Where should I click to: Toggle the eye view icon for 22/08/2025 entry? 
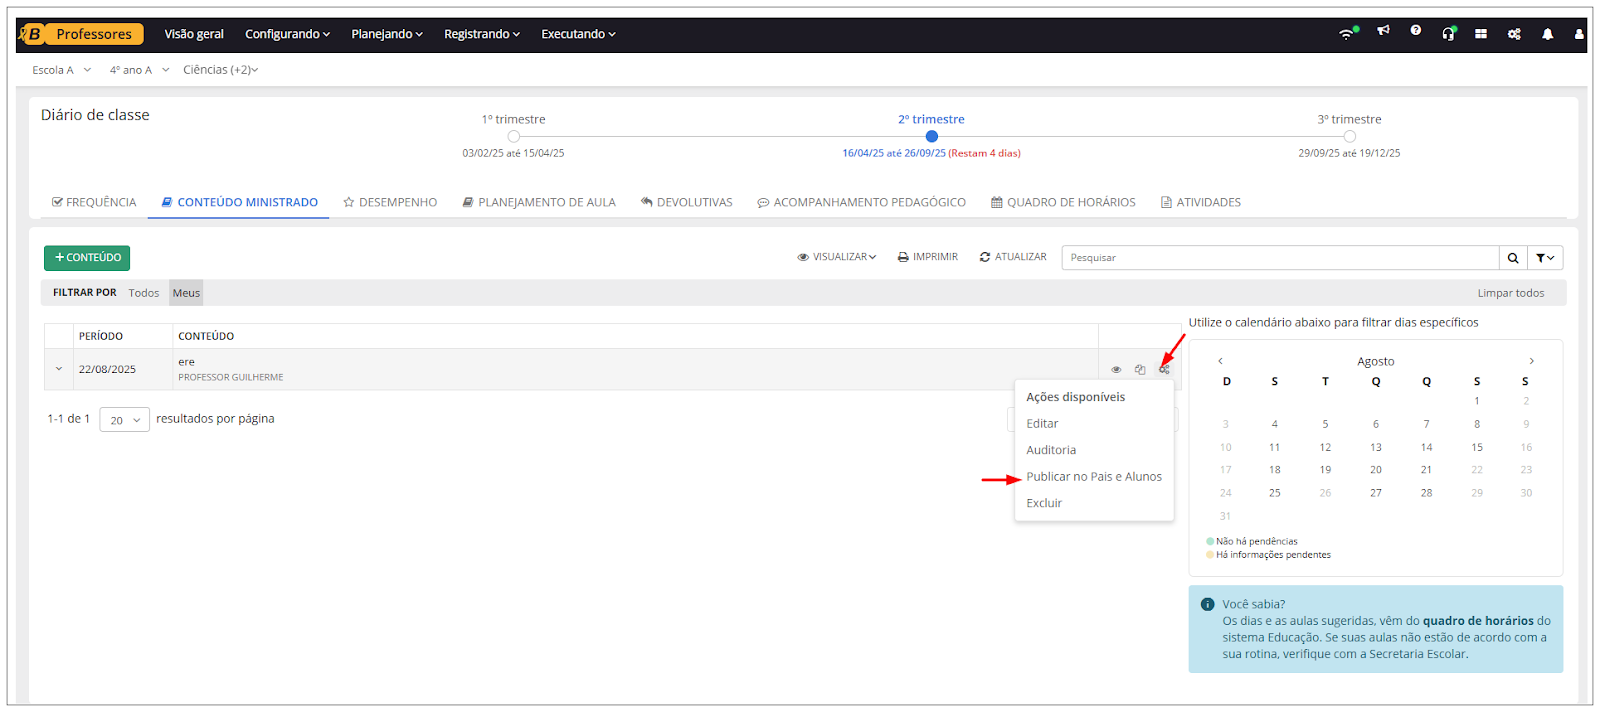(x=1116, y=370)
